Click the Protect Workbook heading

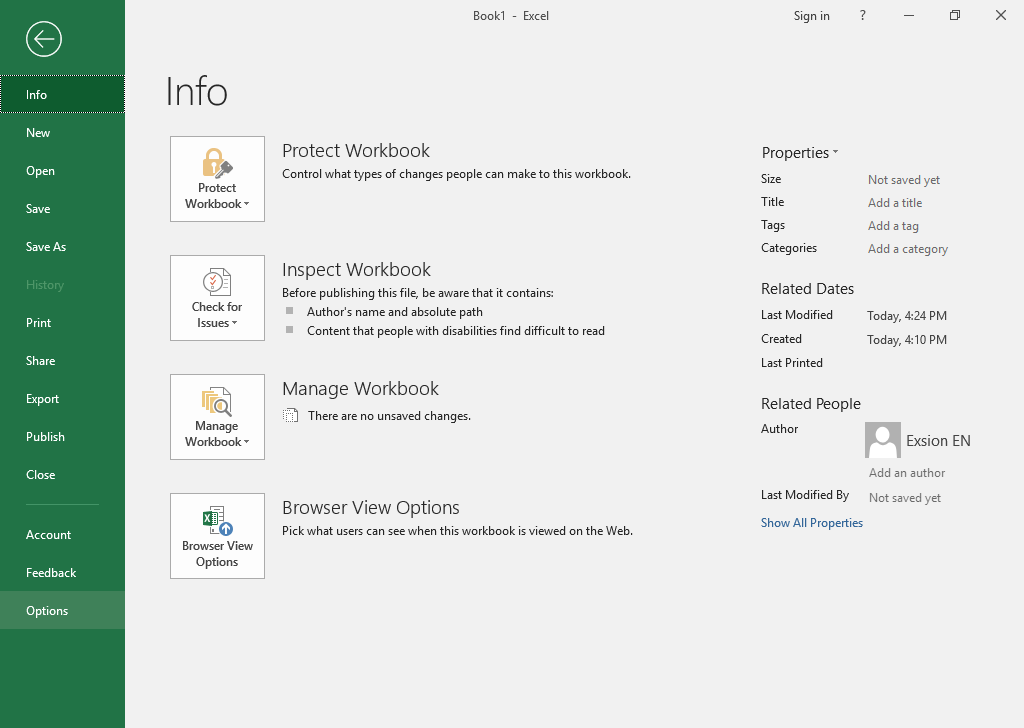coord(356,151)
